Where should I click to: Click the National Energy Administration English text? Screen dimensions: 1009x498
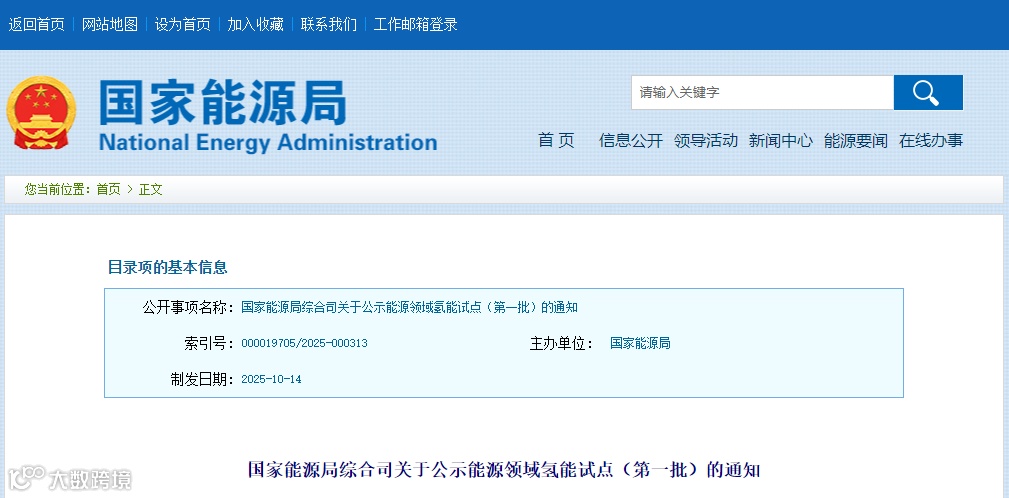coord(268,142)
